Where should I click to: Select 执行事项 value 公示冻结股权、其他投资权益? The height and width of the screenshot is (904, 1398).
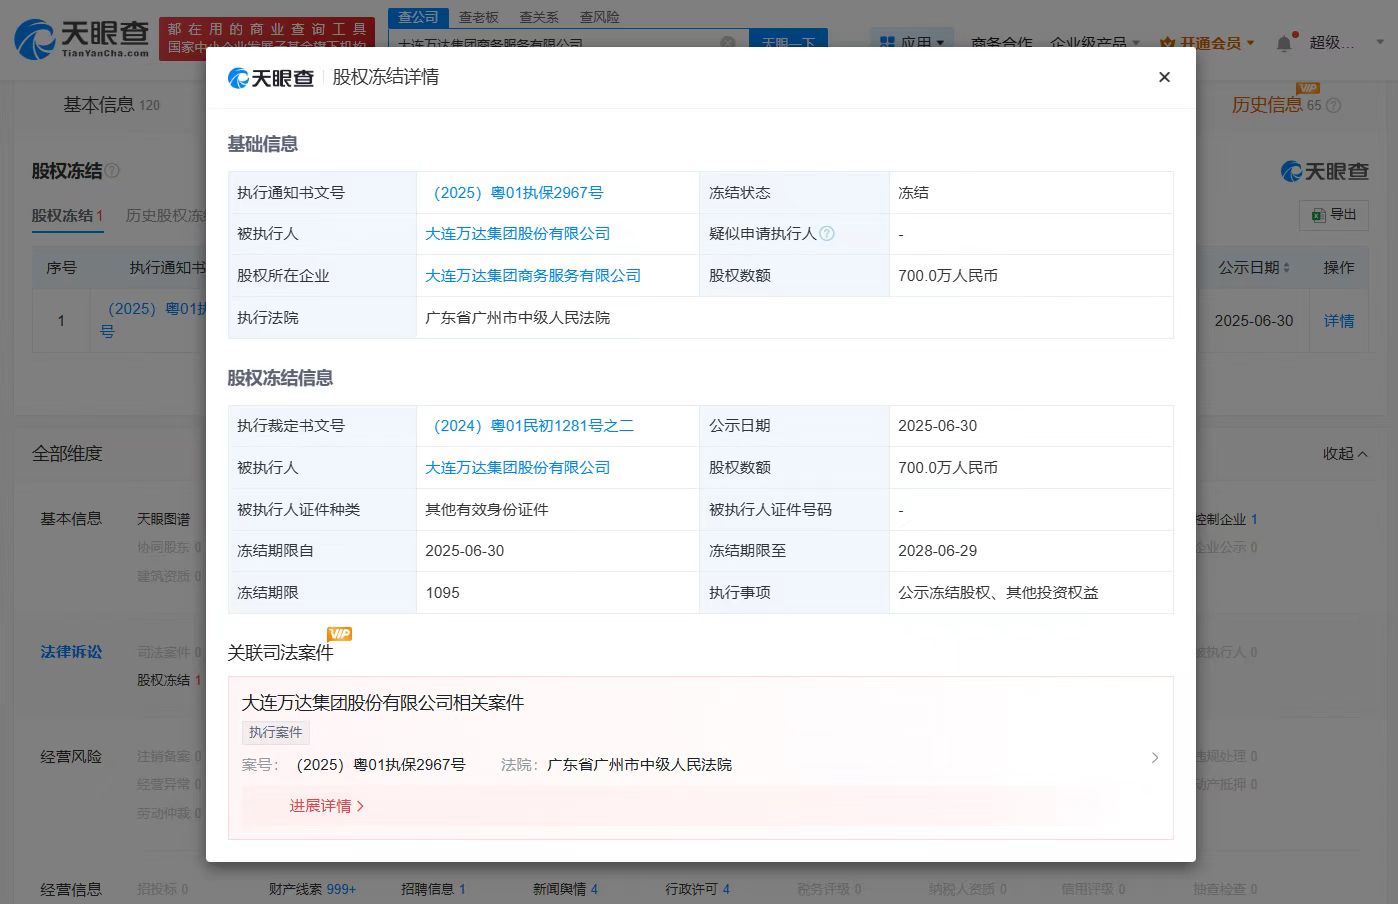coord(998,593)
